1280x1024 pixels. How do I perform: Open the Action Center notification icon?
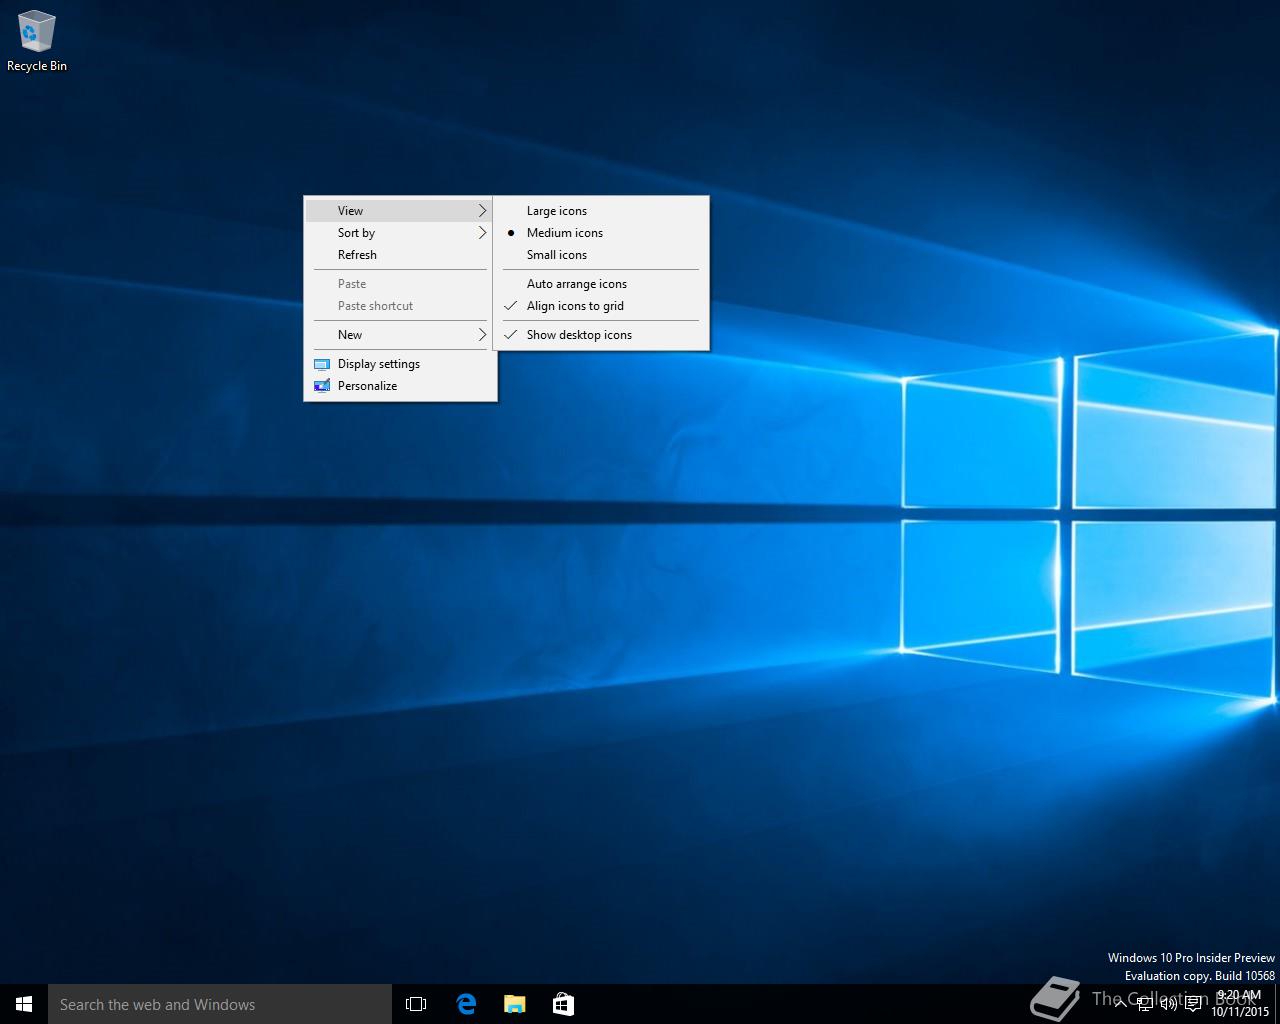(x=1193, y=1004)
